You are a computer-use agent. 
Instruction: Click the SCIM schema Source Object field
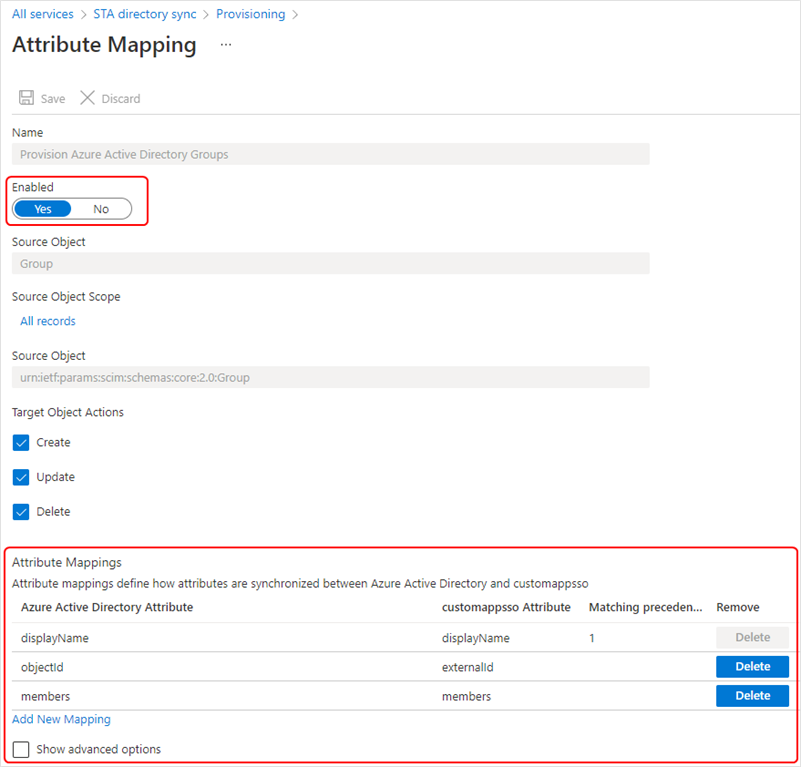click(x=331, y=378)
